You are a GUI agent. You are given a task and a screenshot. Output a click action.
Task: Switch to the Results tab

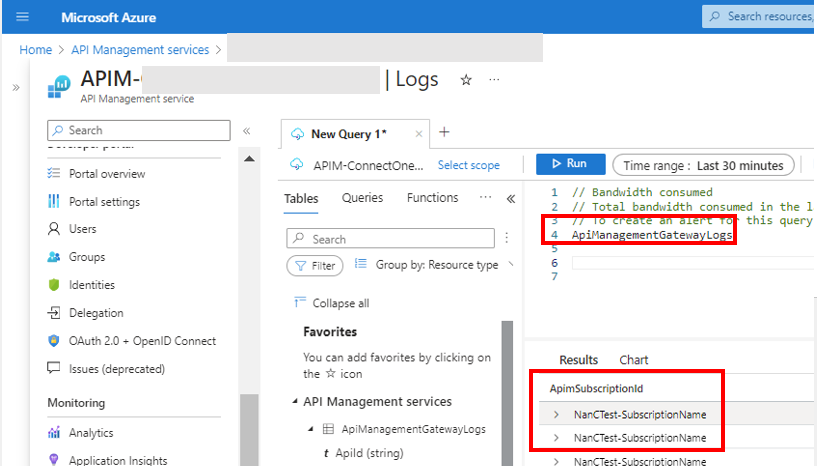(x=578, y=360)
